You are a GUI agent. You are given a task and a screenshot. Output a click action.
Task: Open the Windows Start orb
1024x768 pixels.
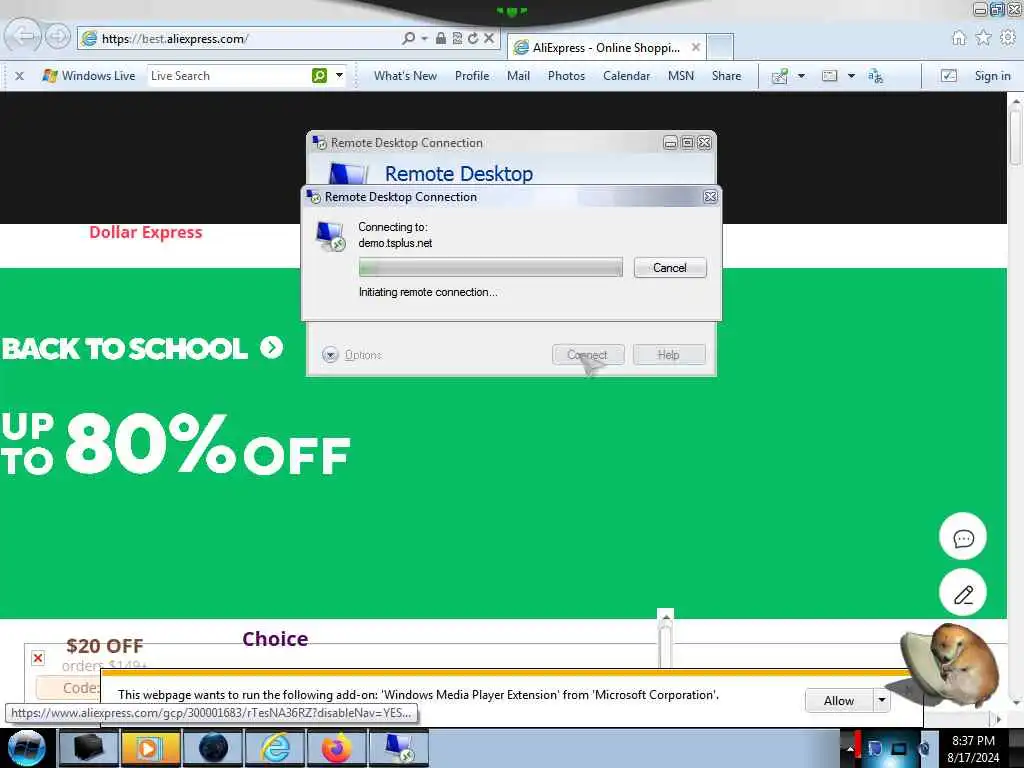pyautogui.click(x=27, y=748)
